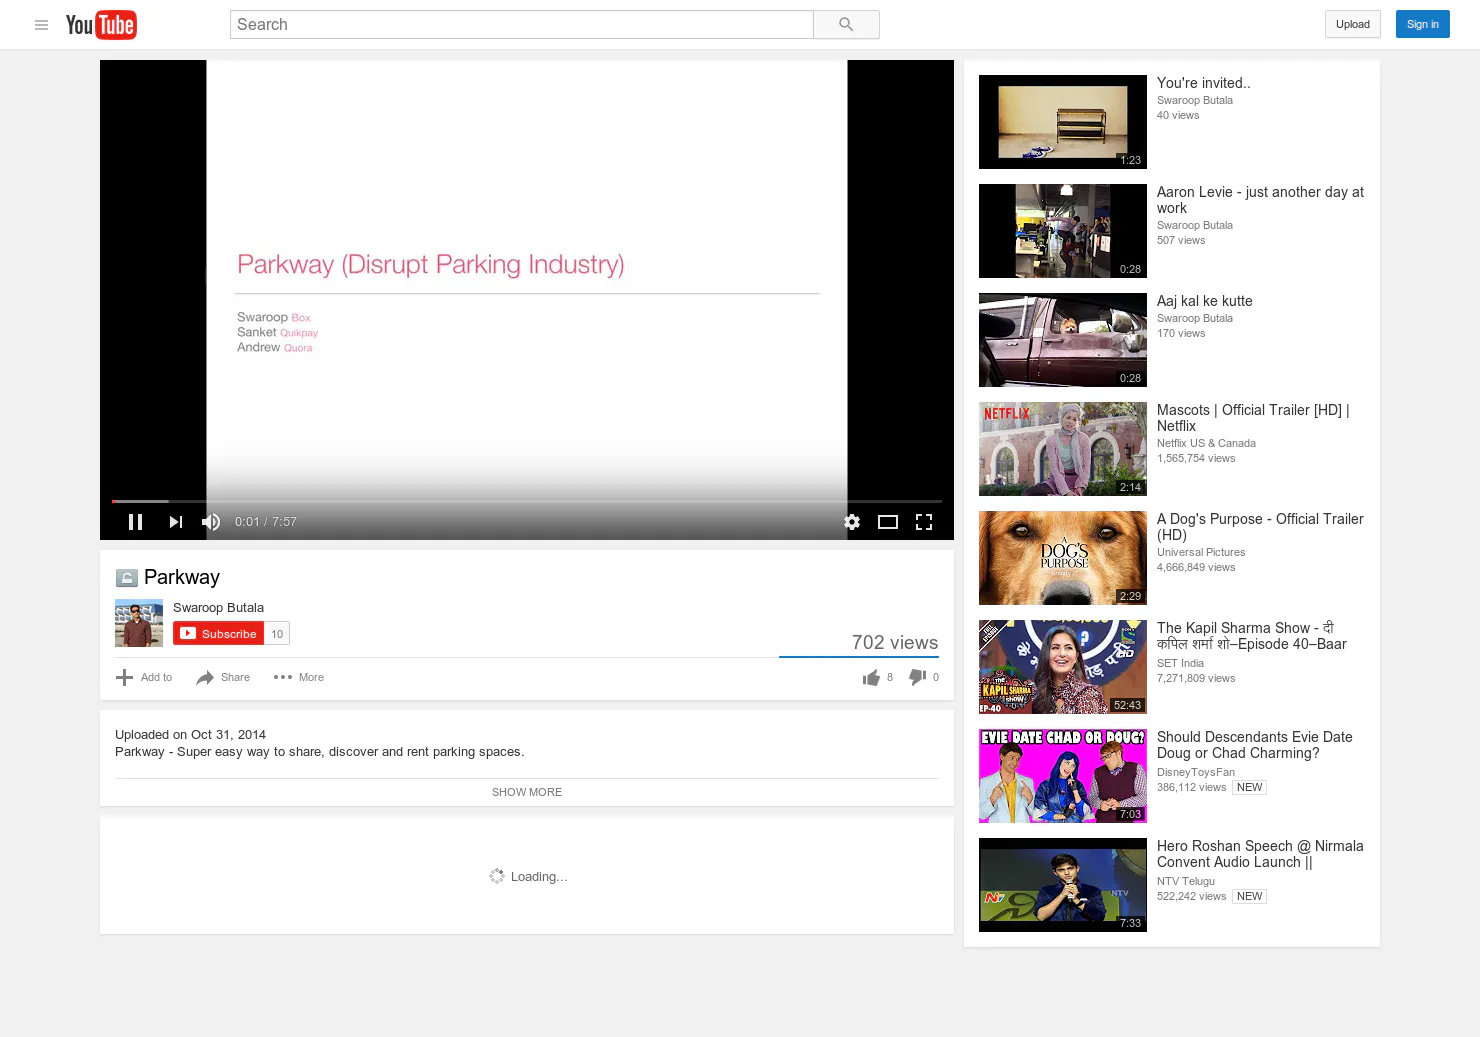
Task: Open 'Should Descendants Evie Date' title
Action: click(x=1255, y=745)
